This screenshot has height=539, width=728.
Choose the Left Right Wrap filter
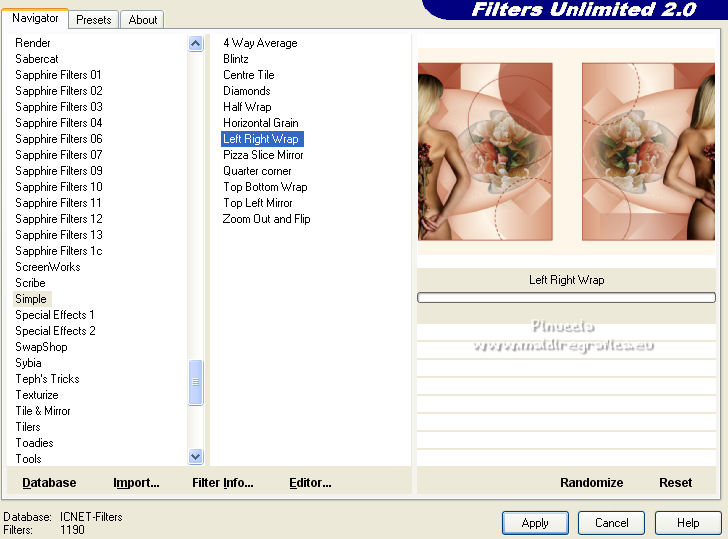pyautogui.click(x=262, y=139)
